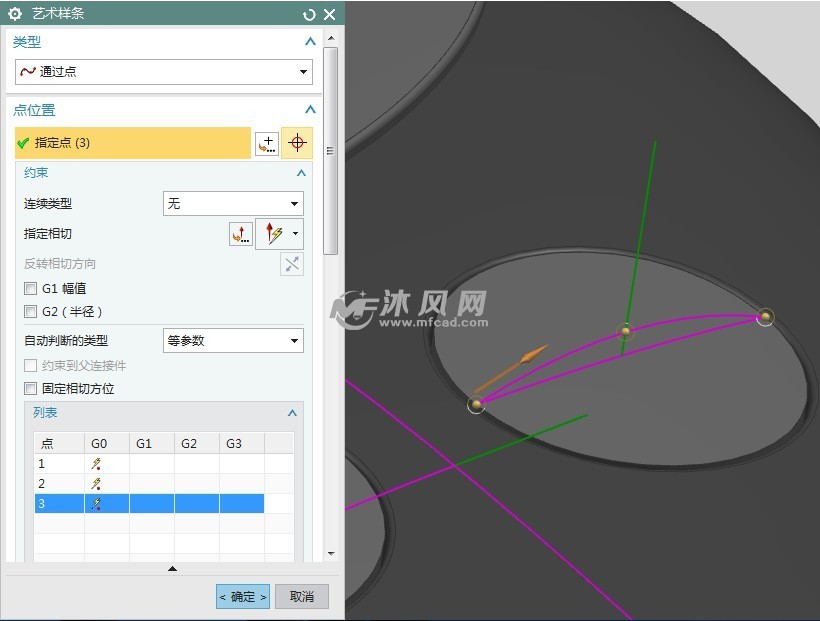Click G0 icon in row 3
Screen dimensions: 820x621
pyautogui.click(x=96, y=503)
